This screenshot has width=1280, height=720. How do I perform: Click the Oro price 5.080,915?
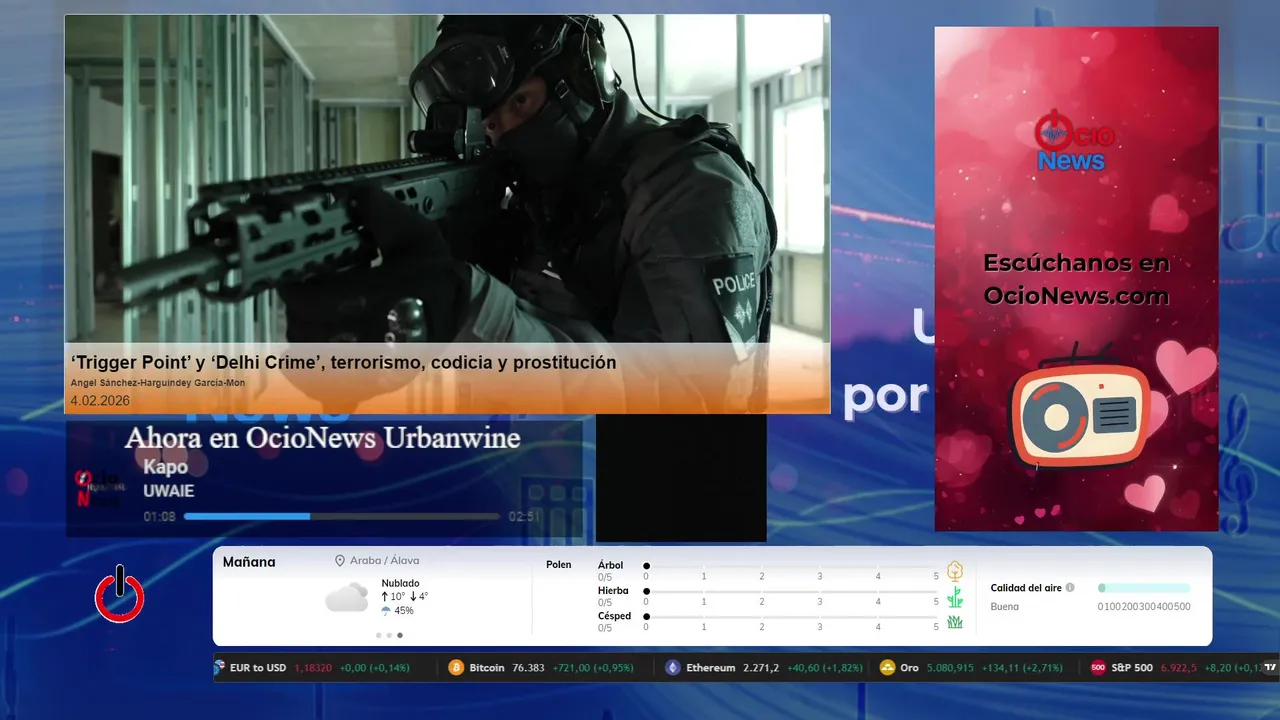click(950, 668)
